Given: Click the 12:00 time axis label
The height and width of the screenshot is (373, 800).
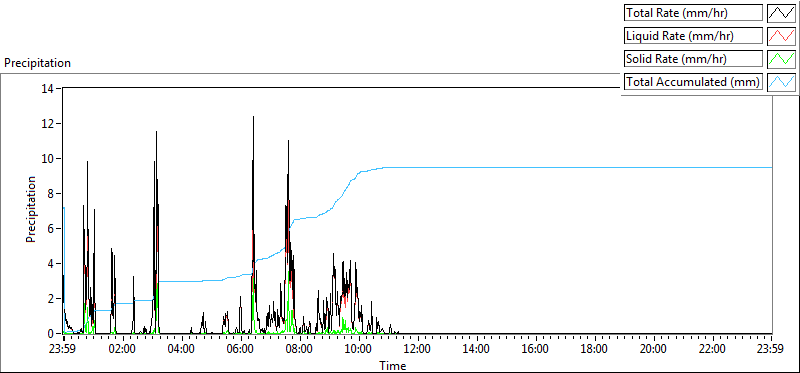Looking at the screenshot, I should coord(418,350).
